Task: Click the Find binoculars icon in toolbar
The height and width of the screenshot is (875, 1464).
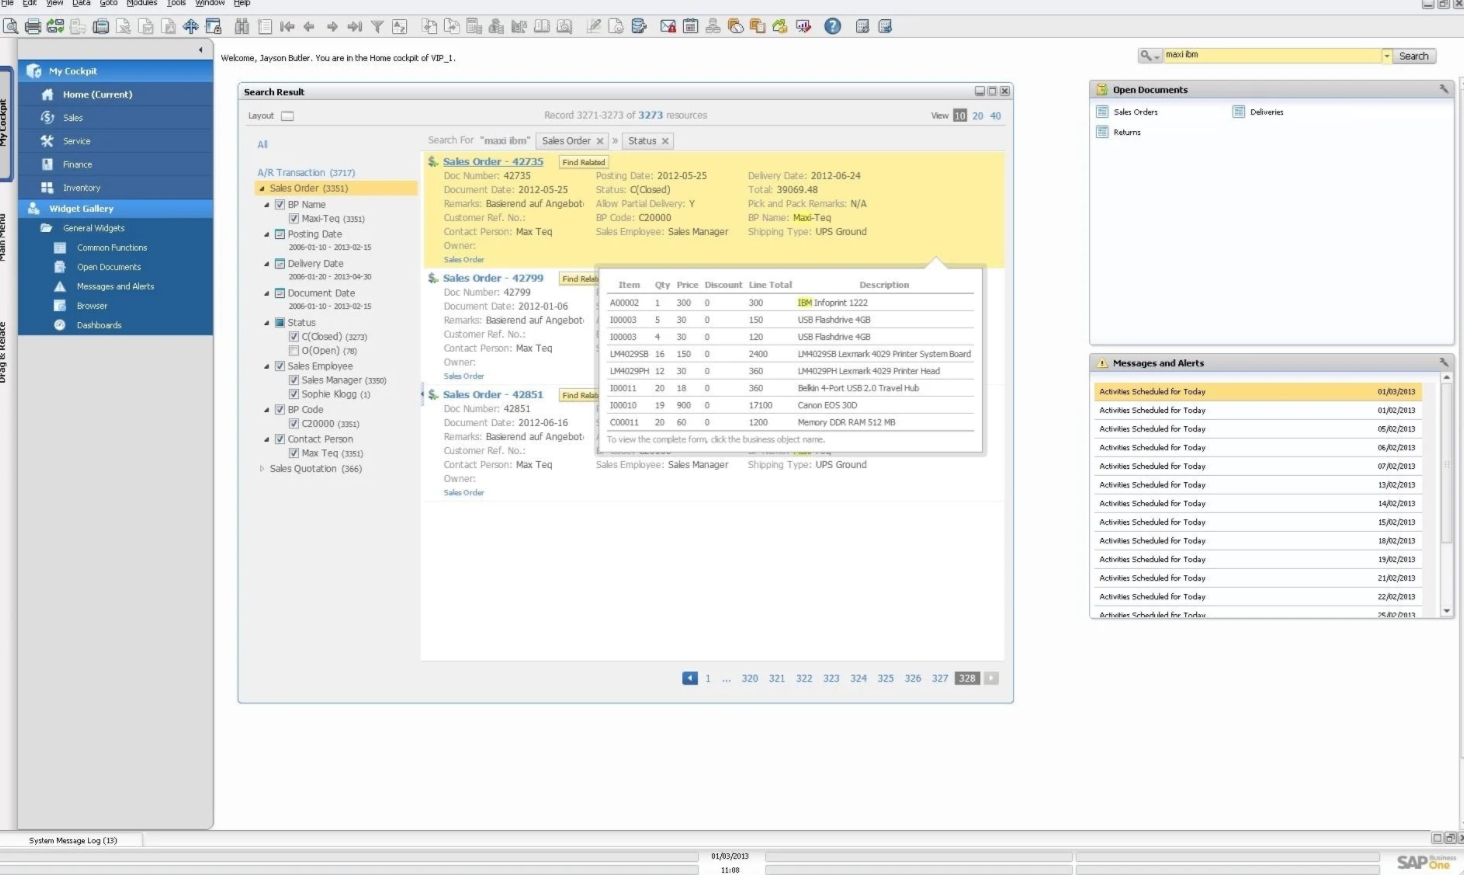Action: [241, 27]
